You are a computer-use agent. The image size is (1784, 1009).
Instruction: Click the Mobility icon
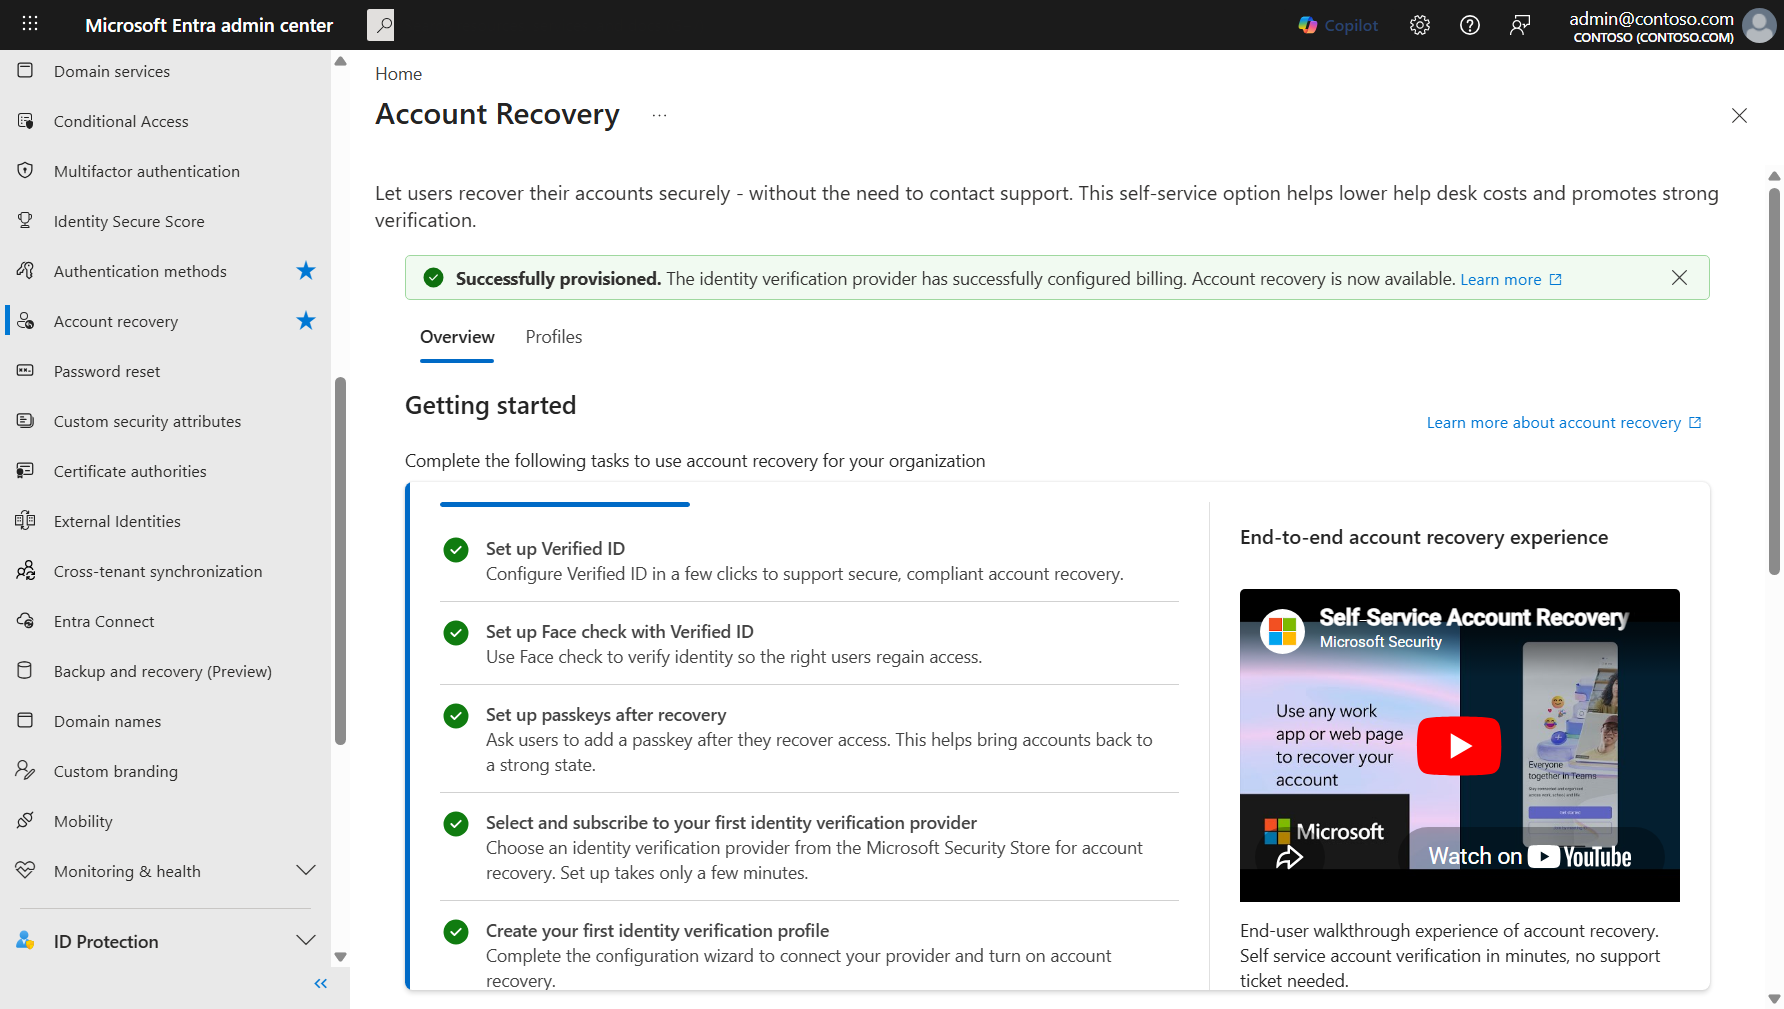pos(25,821)
